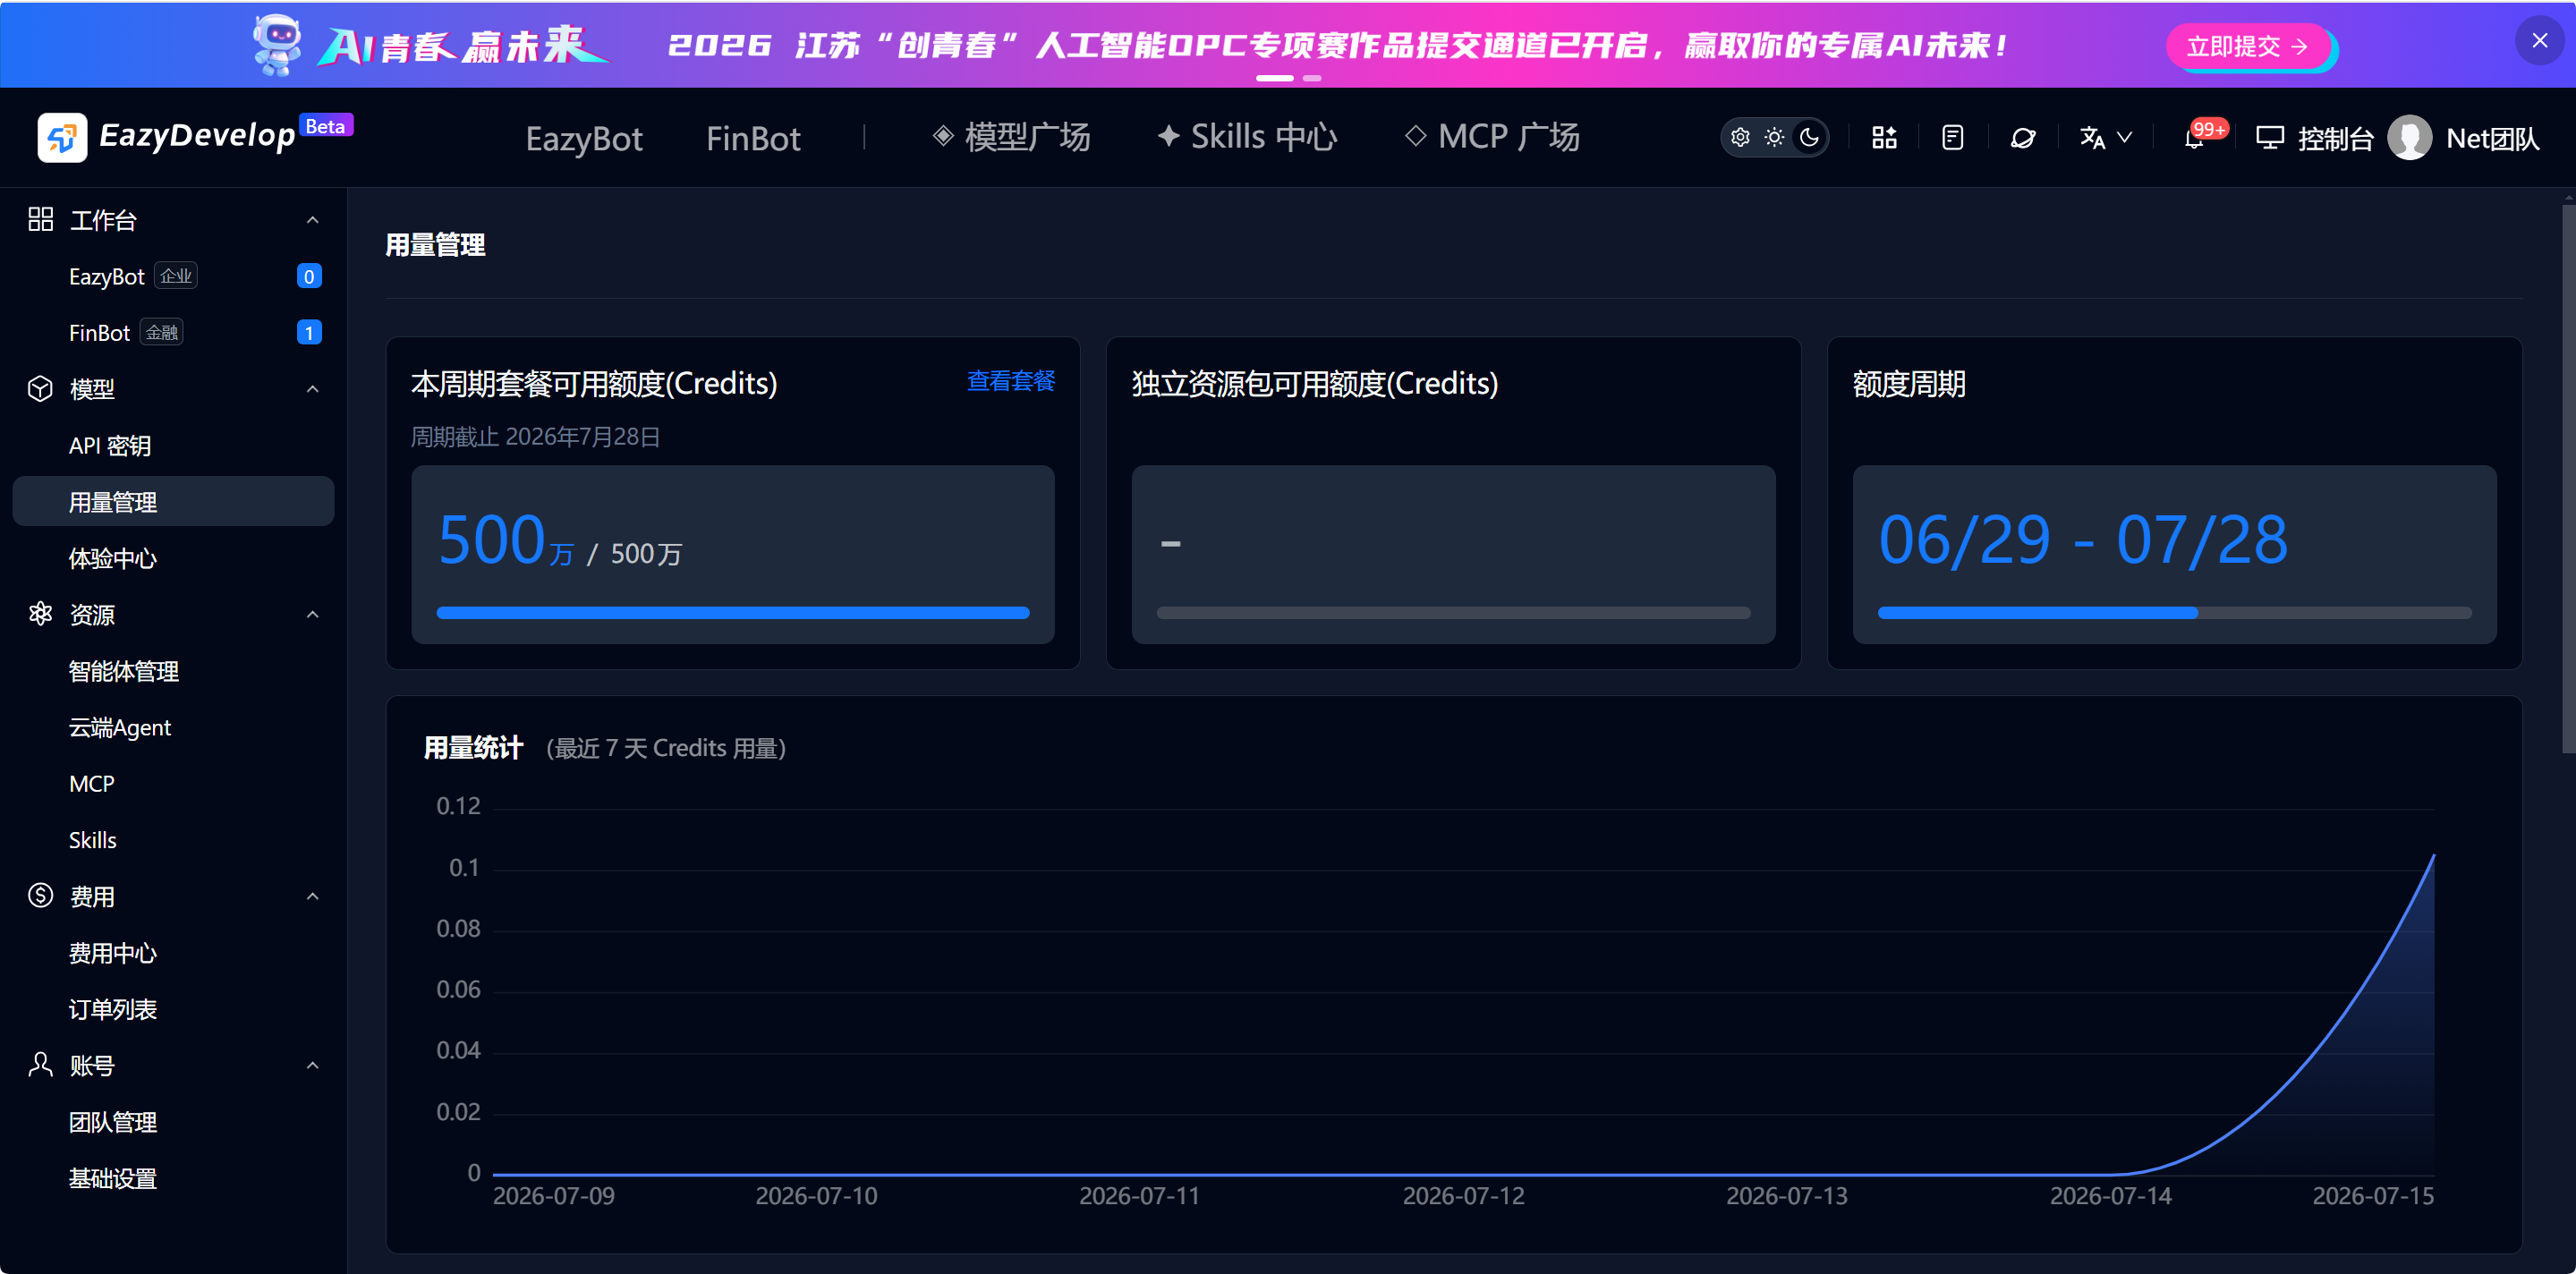Click the quota period progress bar
Screen dimensions: 2576x1274
2174,613
